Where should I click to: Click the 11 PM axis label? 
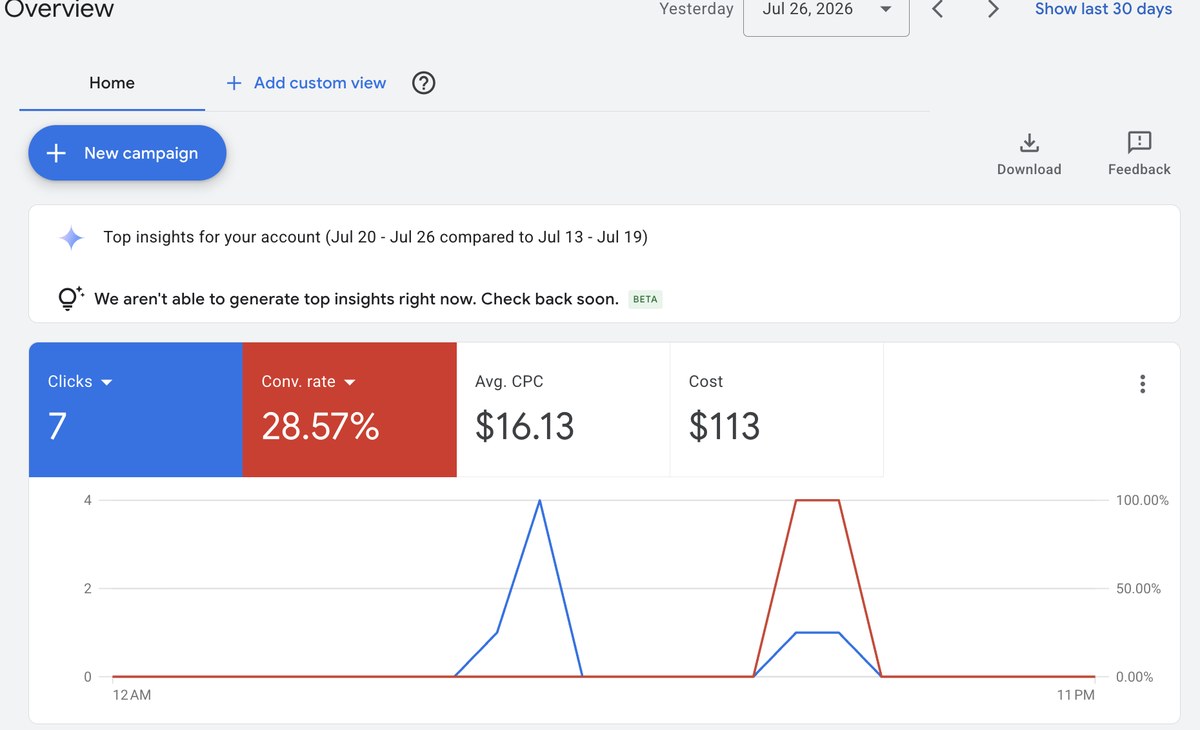pyautogui.click(x=1076, y=695)
